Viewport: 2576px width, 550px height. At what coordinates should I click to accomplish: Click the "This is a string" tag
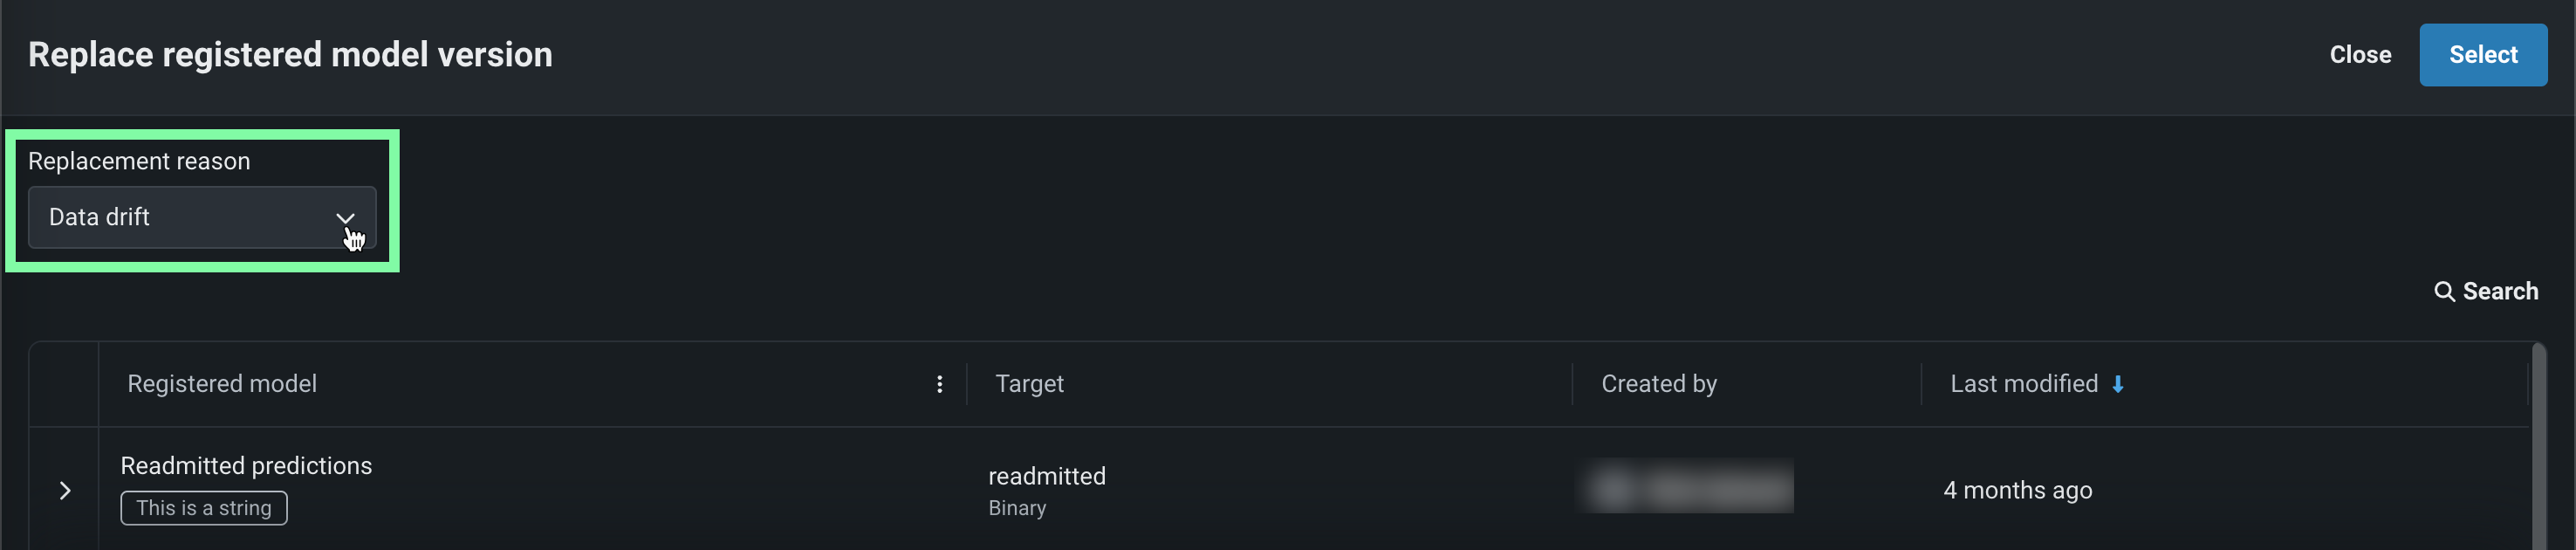[204, 508]
